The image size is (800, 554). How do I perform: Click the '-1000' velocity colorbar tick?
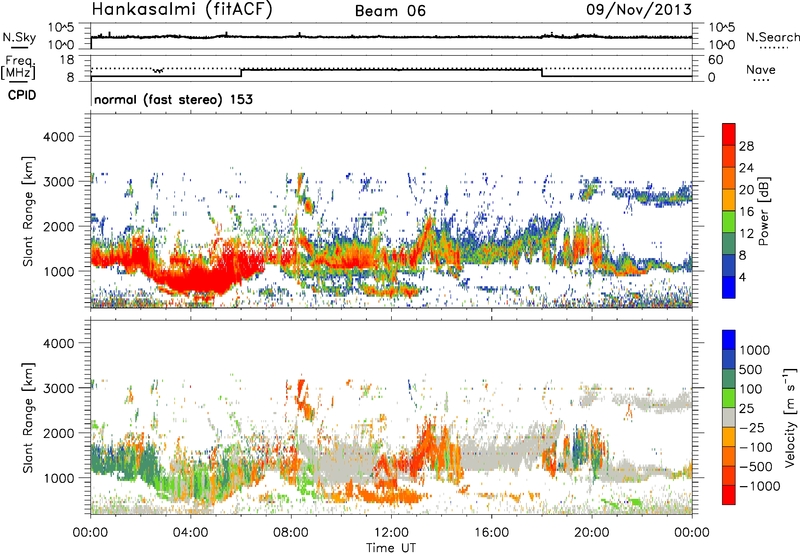pyautogui.click(x=759, y=486)
